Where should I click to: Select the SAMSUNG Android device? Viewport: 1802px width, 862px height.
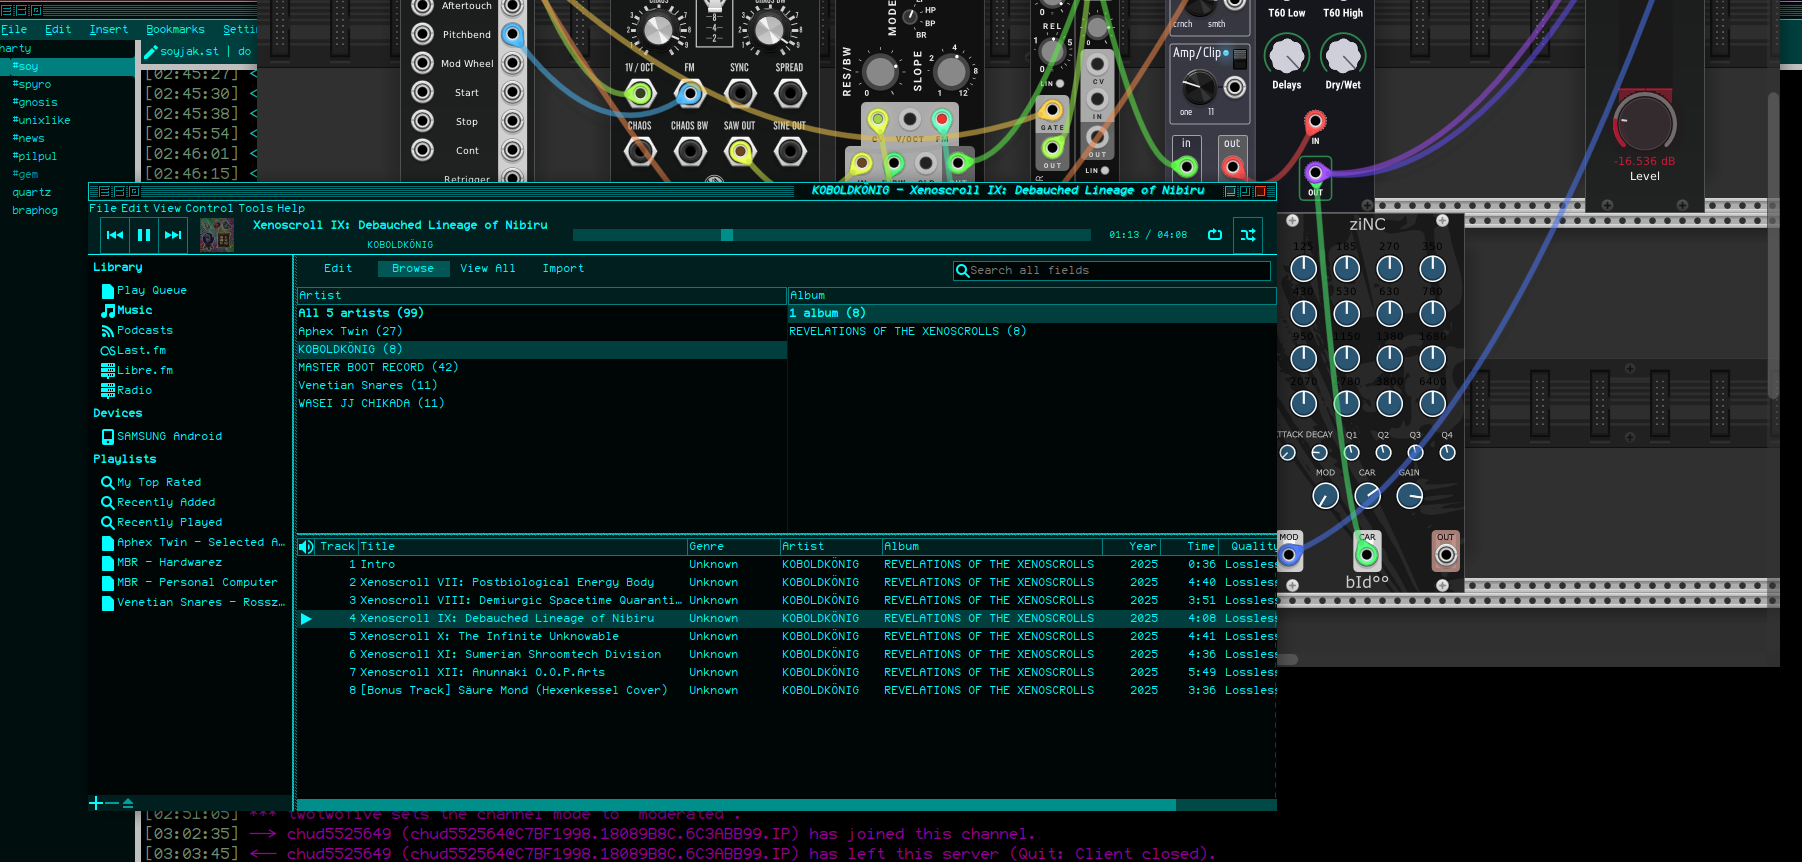pos(168,436)
